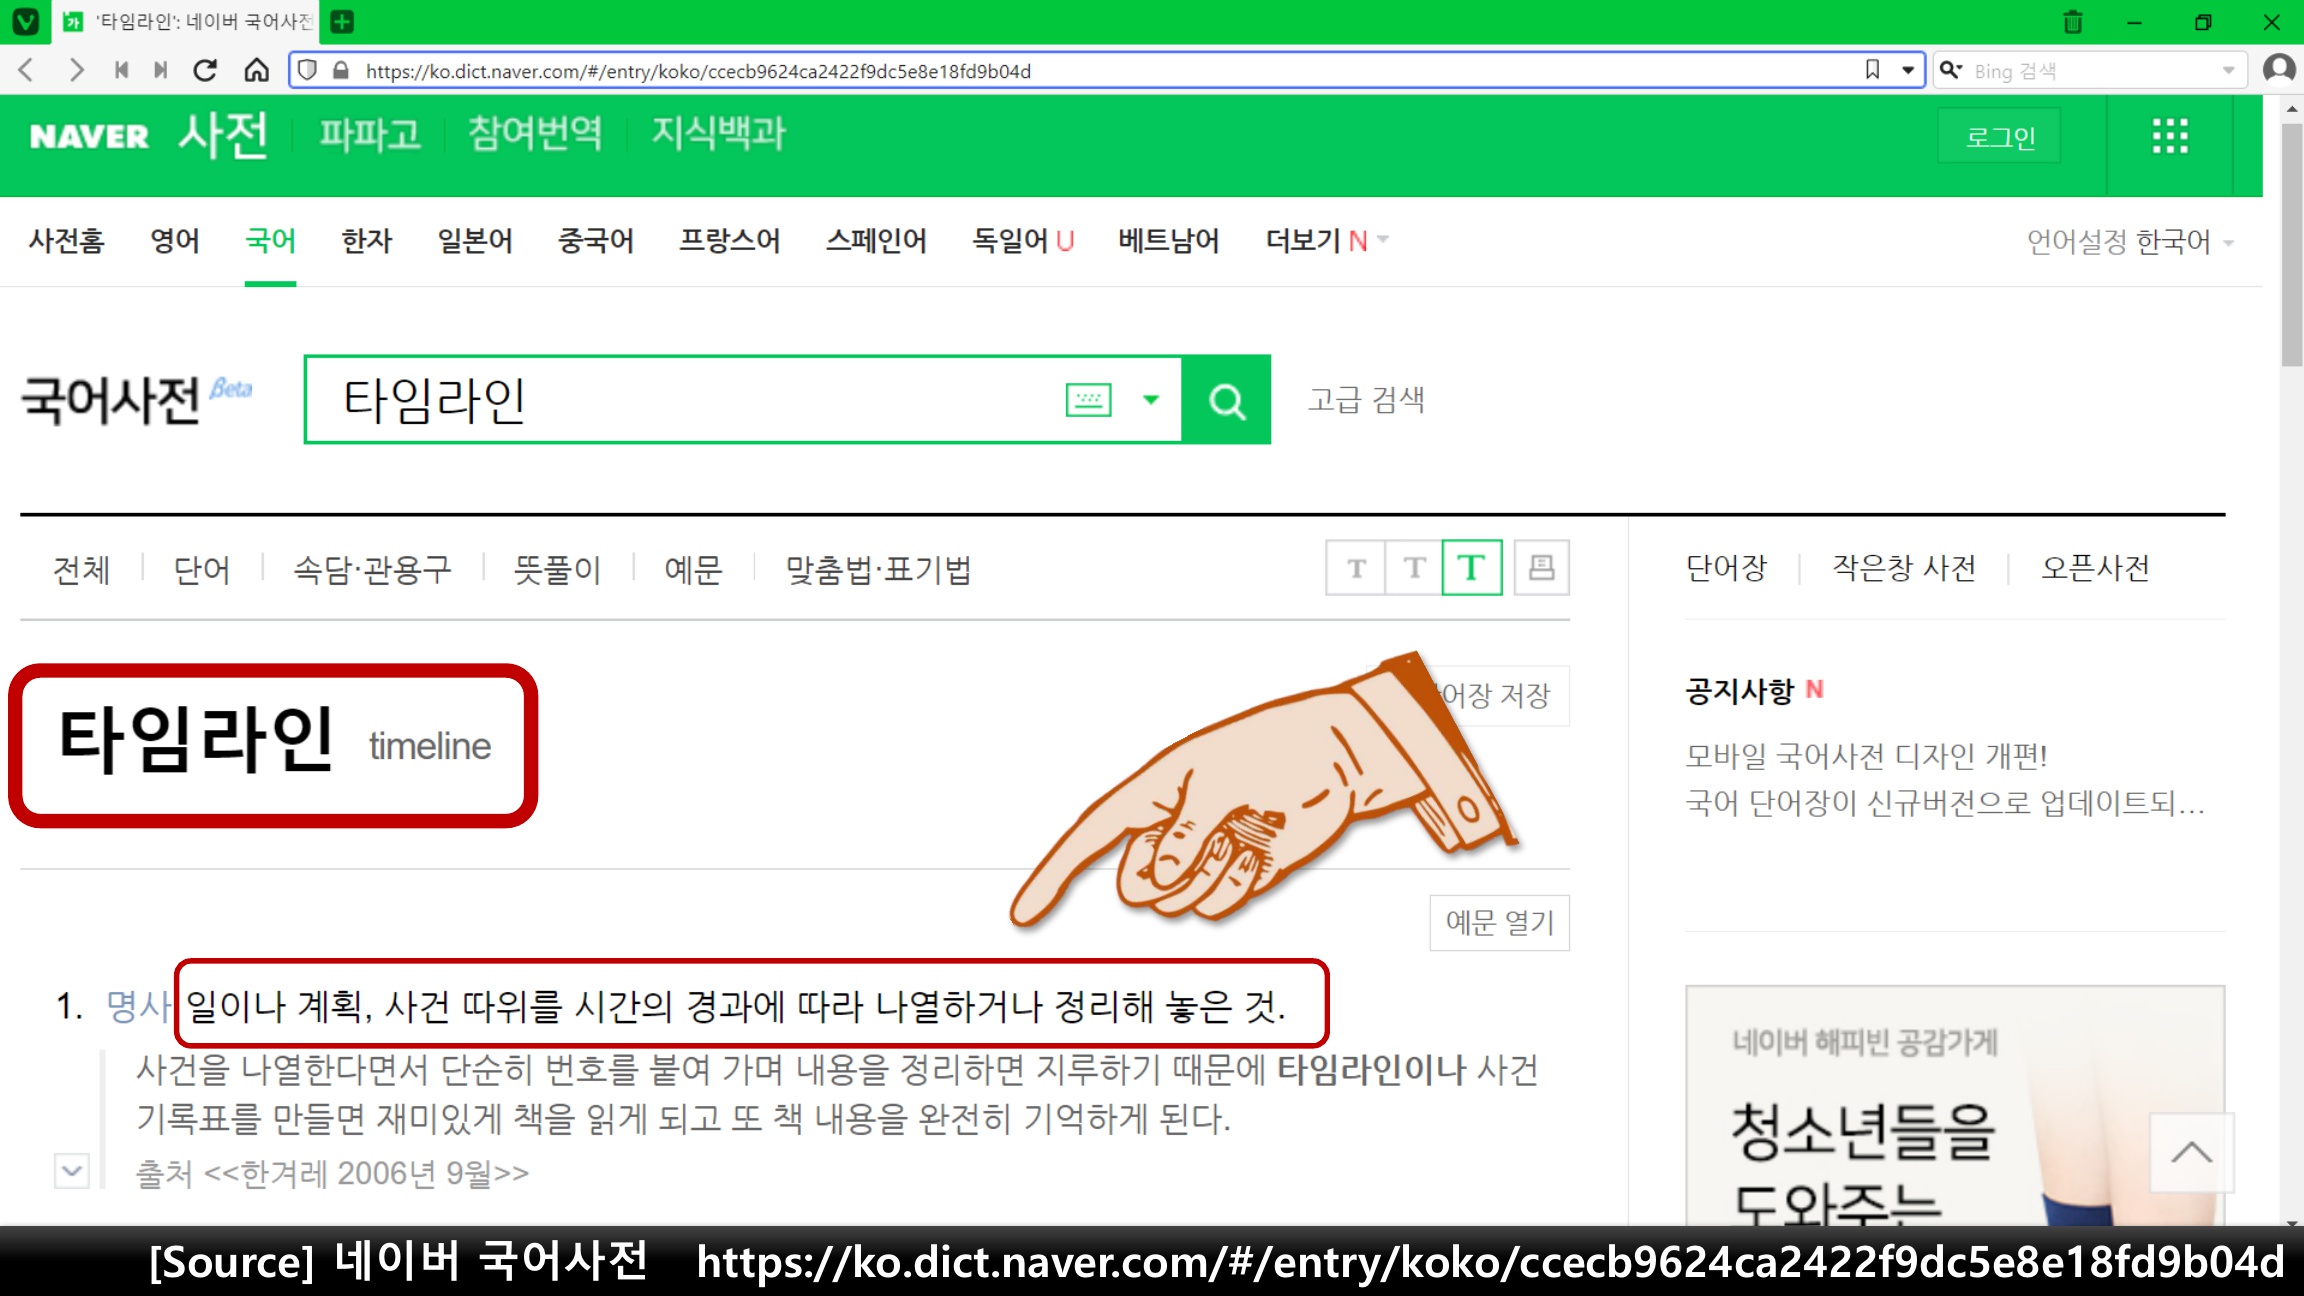This screenshot has height=1296, width=2304.
Task: Open the shield content blocker icon
Action: pos(308,70)
